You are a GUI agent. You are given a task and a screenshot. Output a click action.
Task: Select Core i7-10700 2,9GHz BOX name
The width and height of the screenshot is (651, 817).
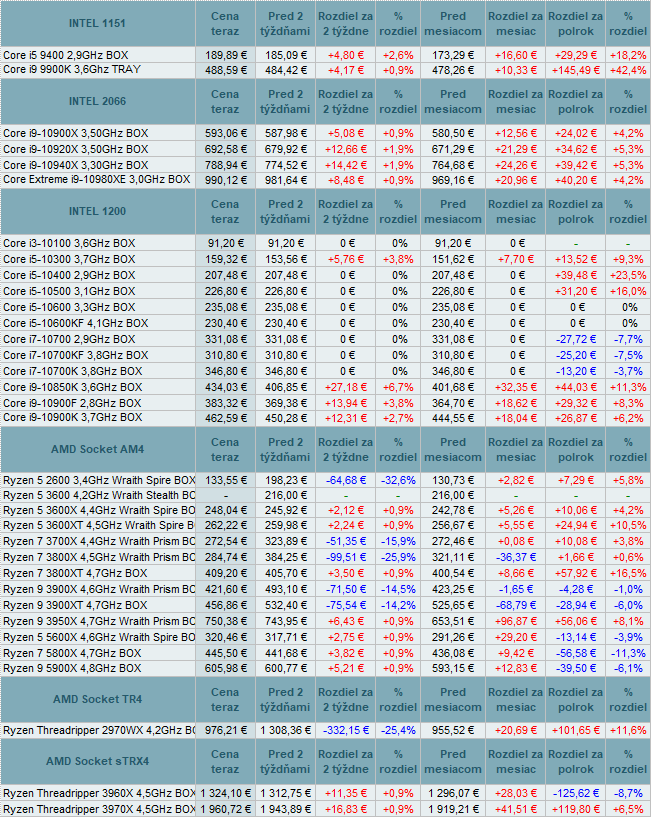(69, 340)
